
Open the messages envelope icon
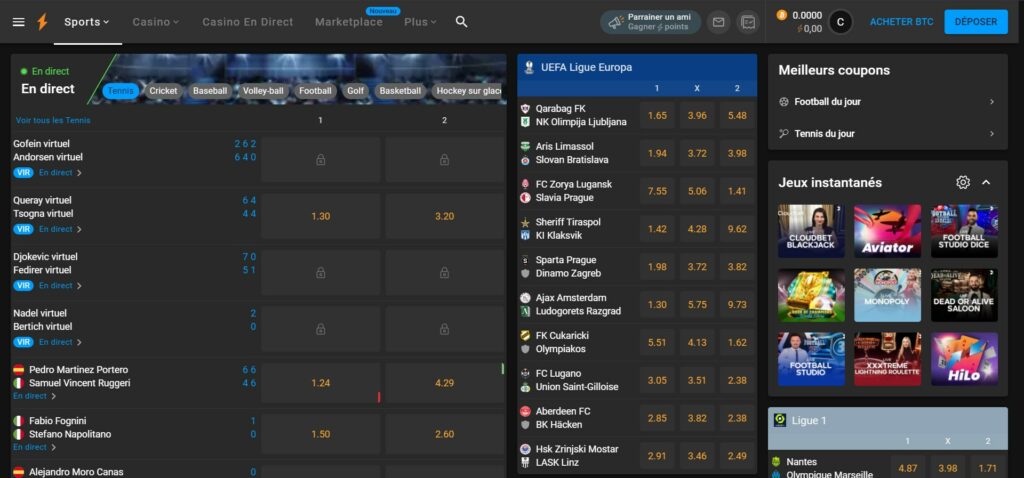pyautogui.click(x=718, y=22)
